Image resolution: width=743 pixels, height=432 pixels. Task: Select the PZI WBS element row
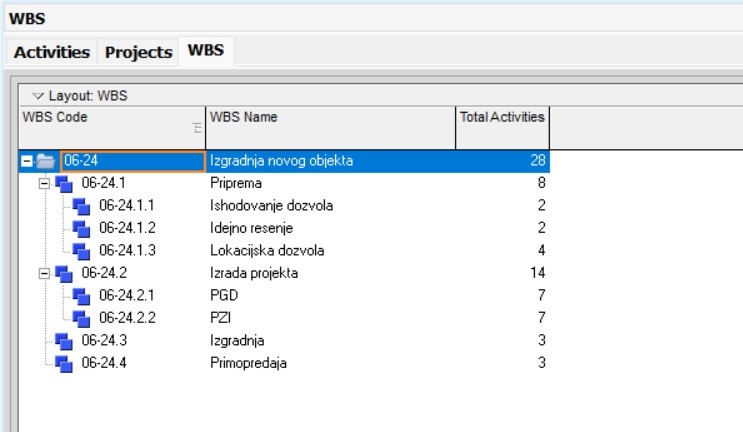pos(221,318)
